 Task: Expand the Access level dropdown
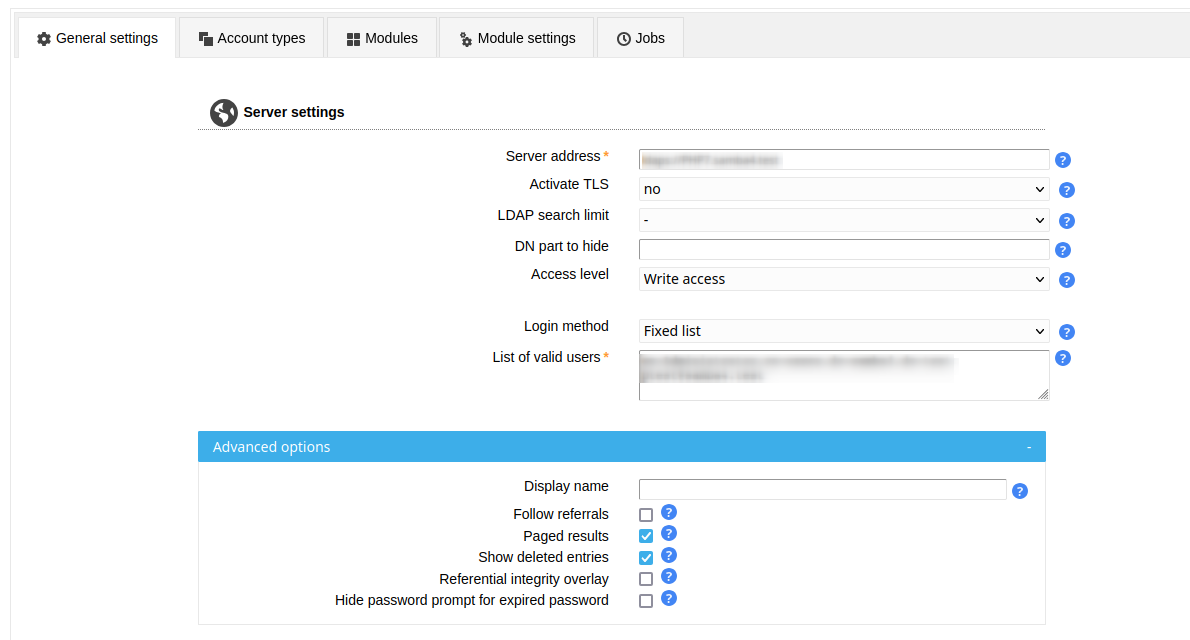[x=843, y=279]
